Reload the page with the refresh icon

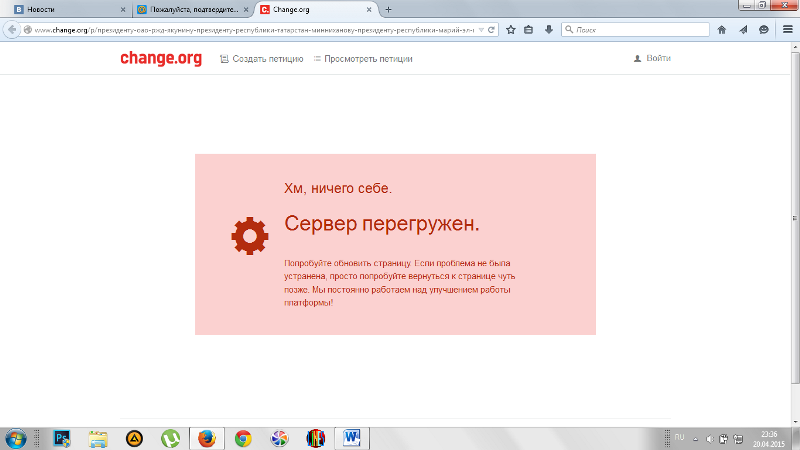pyautogui.click(x=491, y=30)
